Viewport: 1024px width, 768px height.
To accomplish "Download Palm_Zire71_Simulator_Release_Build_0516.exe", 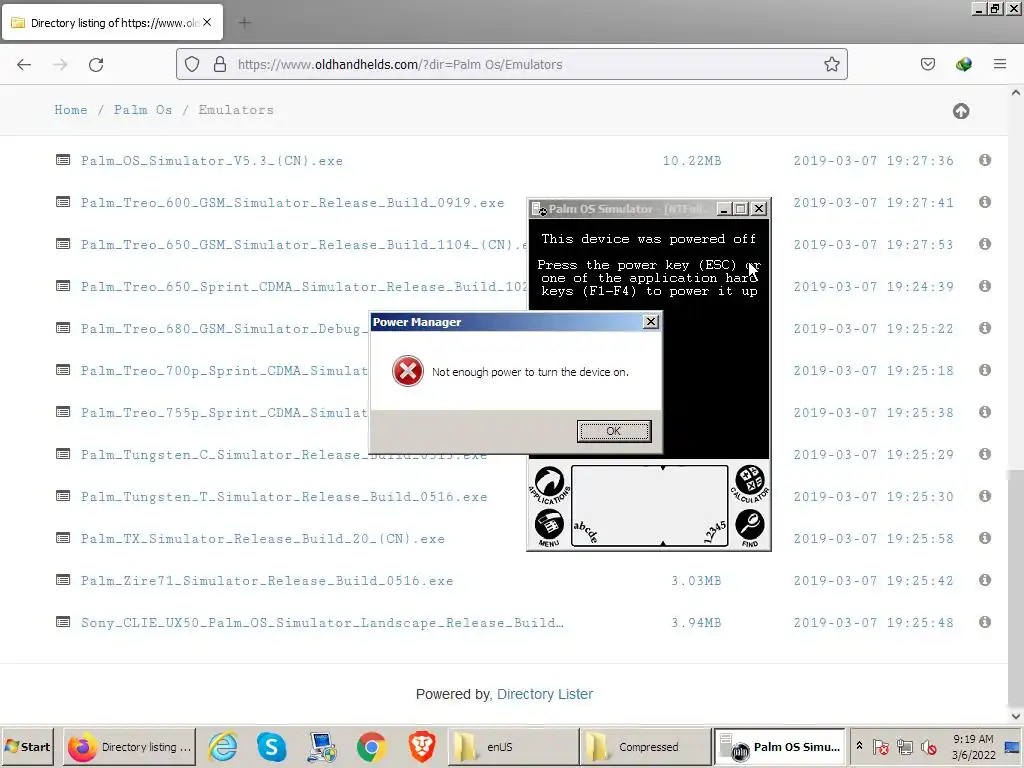I will pos(267,581).
